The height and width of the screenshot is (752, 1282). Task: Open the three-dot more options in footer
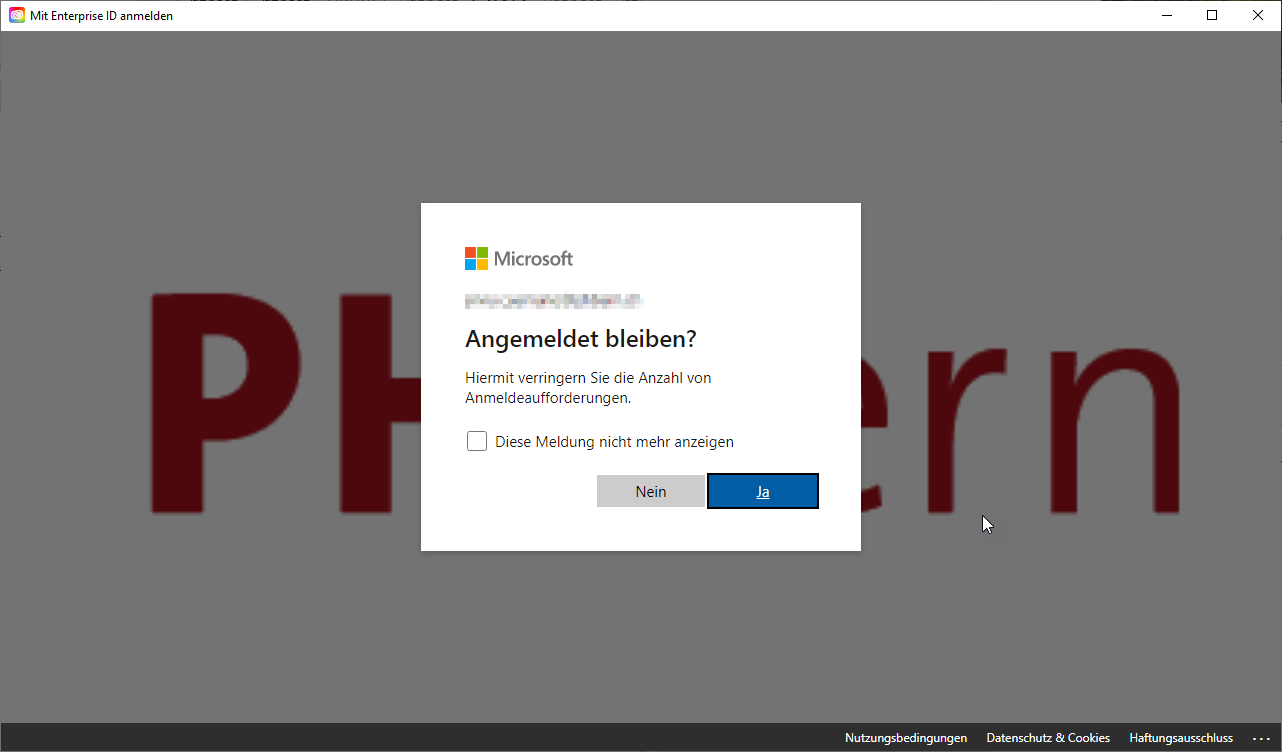point(1260,738)
